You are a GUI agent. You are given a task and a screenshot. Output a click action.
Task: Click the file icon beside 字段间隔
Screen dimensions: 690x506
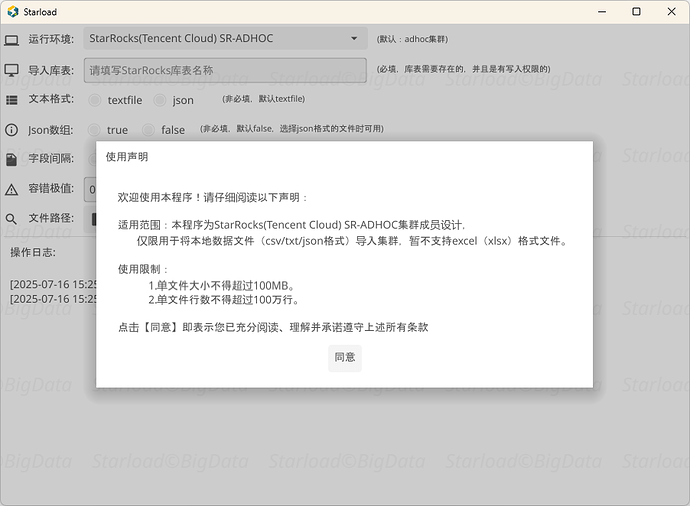click(11, 159)
